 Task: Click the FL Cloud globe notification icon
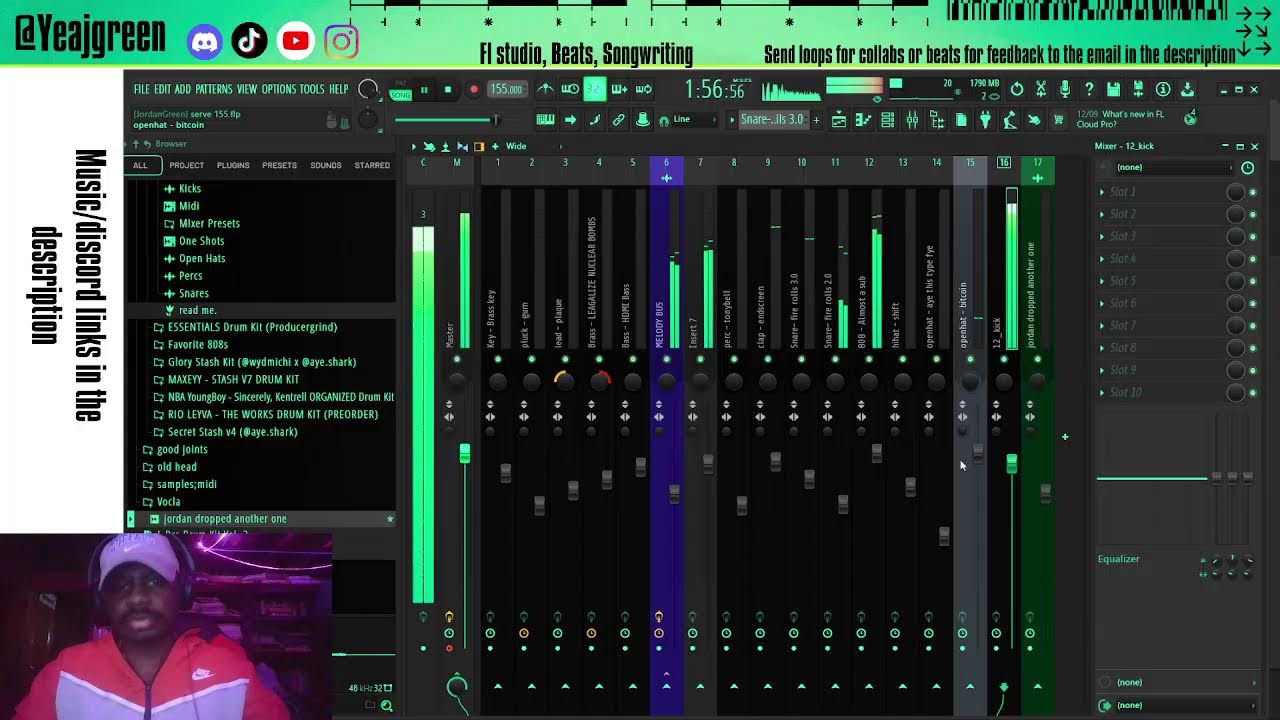coord(1190,119)
